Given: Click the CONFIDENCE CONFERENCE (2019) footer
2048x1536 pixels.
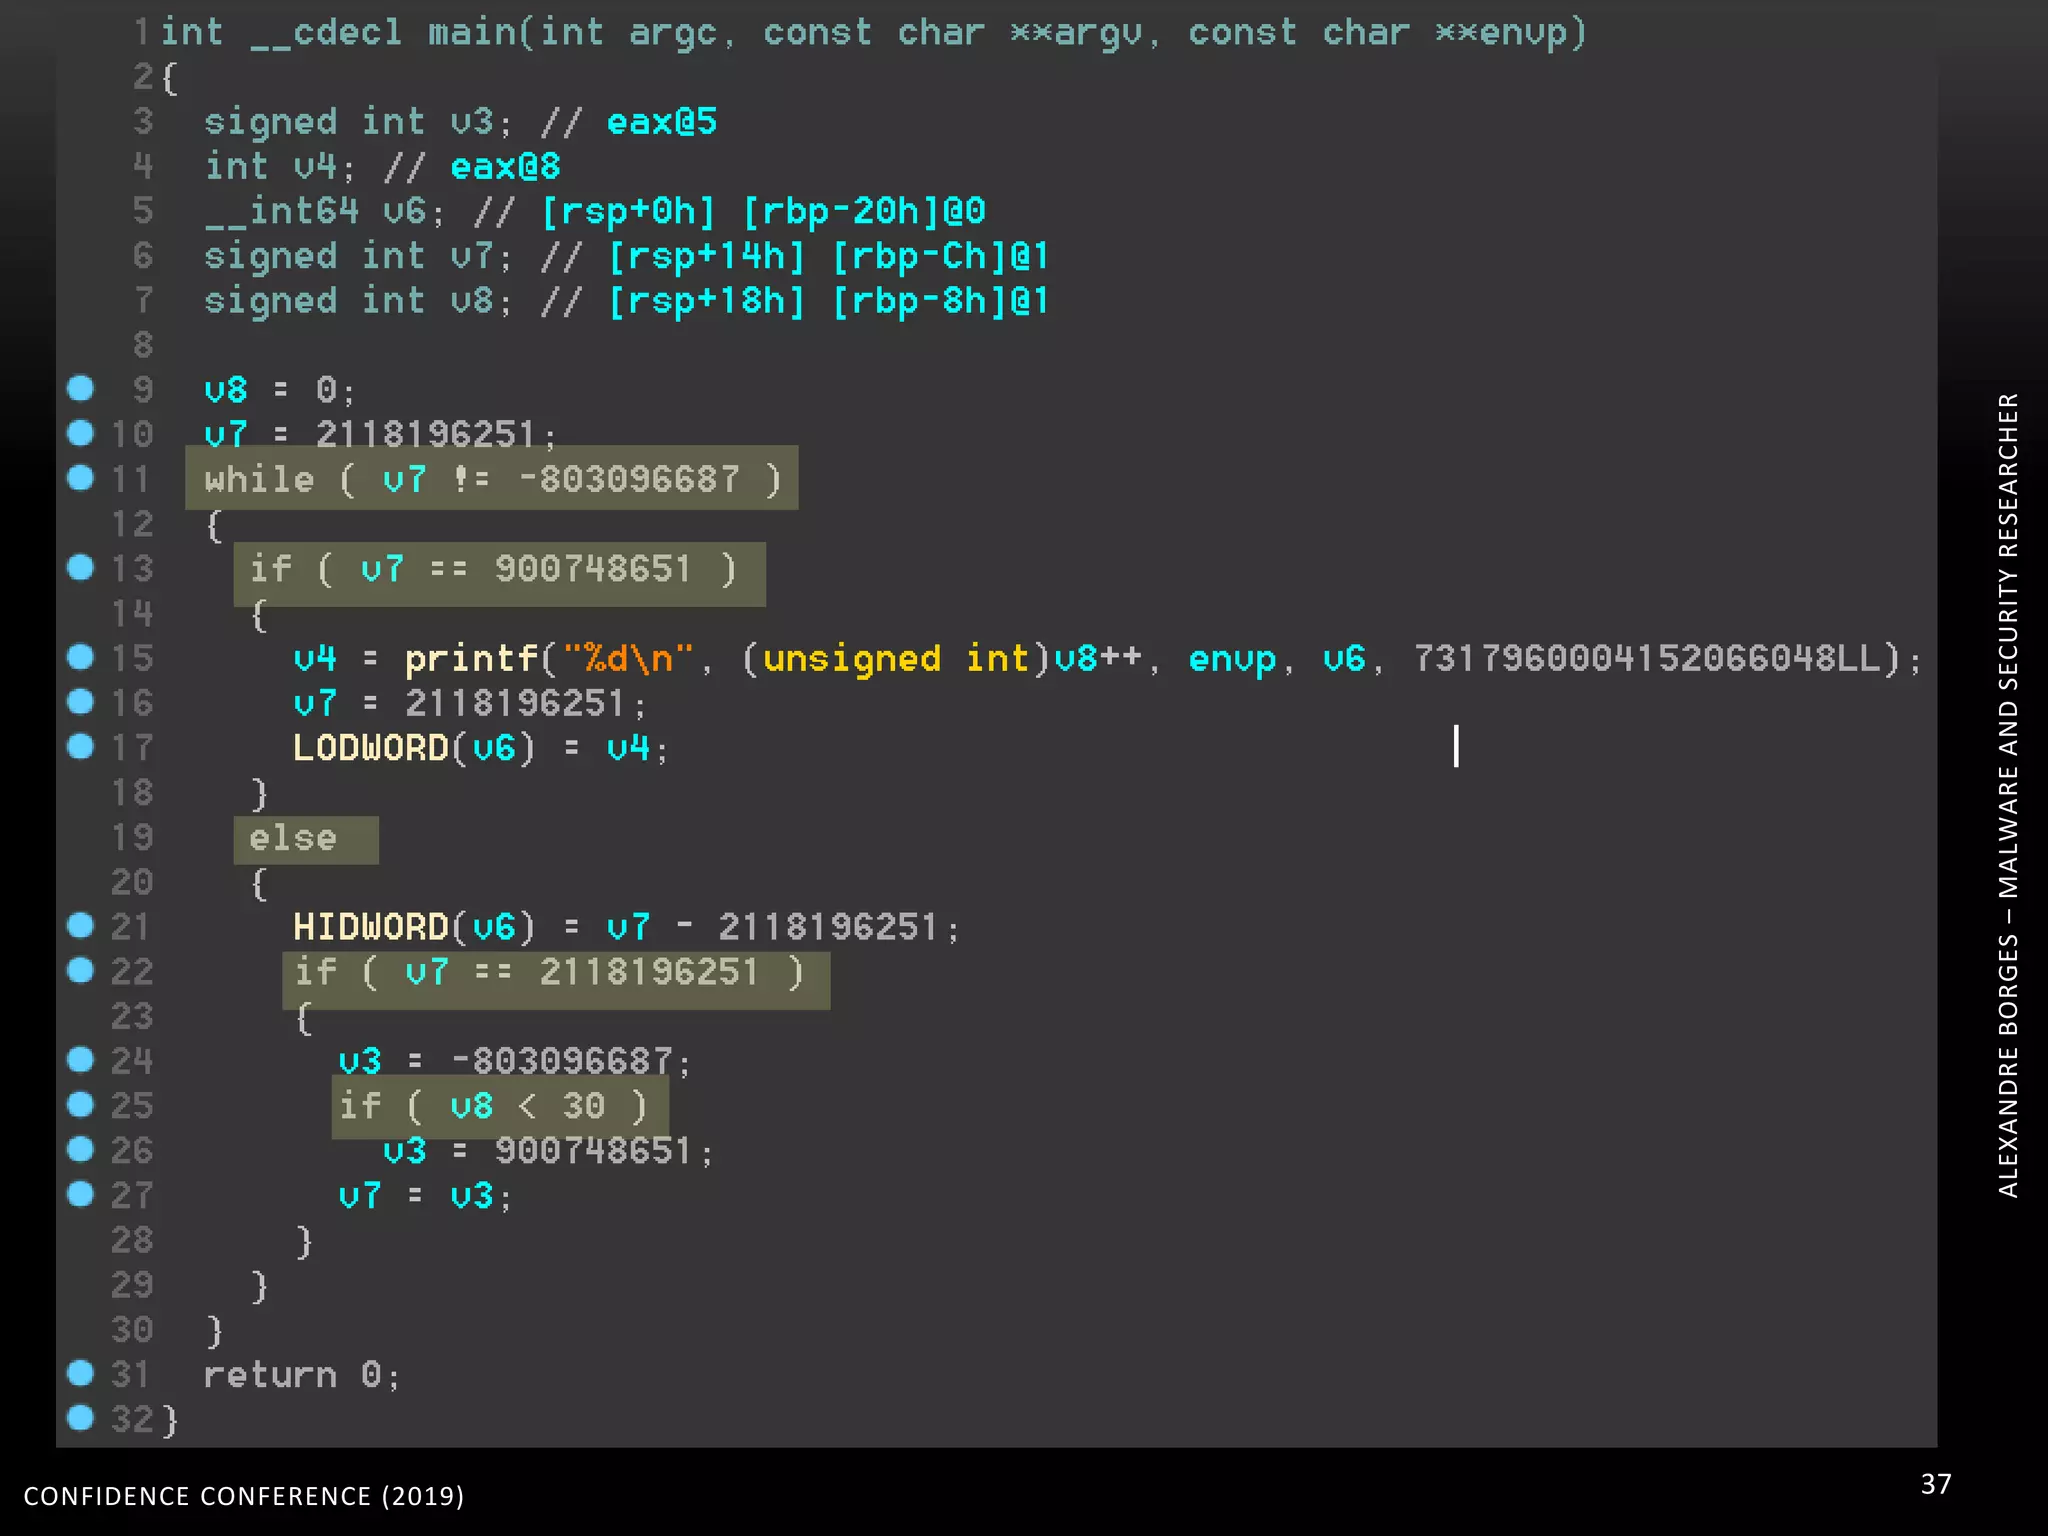Looking at the screenshot, I should (x=244, y=1496).
